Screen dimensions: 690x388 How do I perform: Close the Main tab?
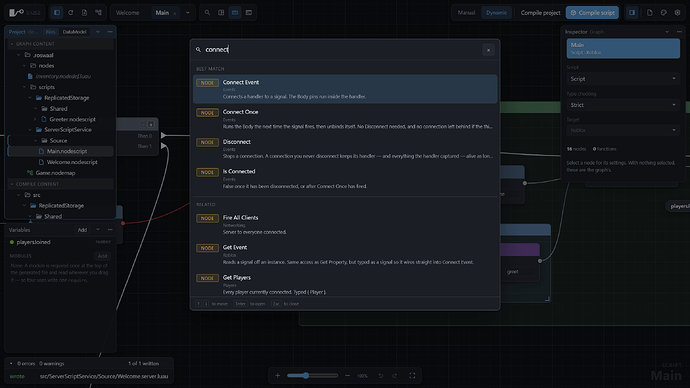tap(175, 13)
